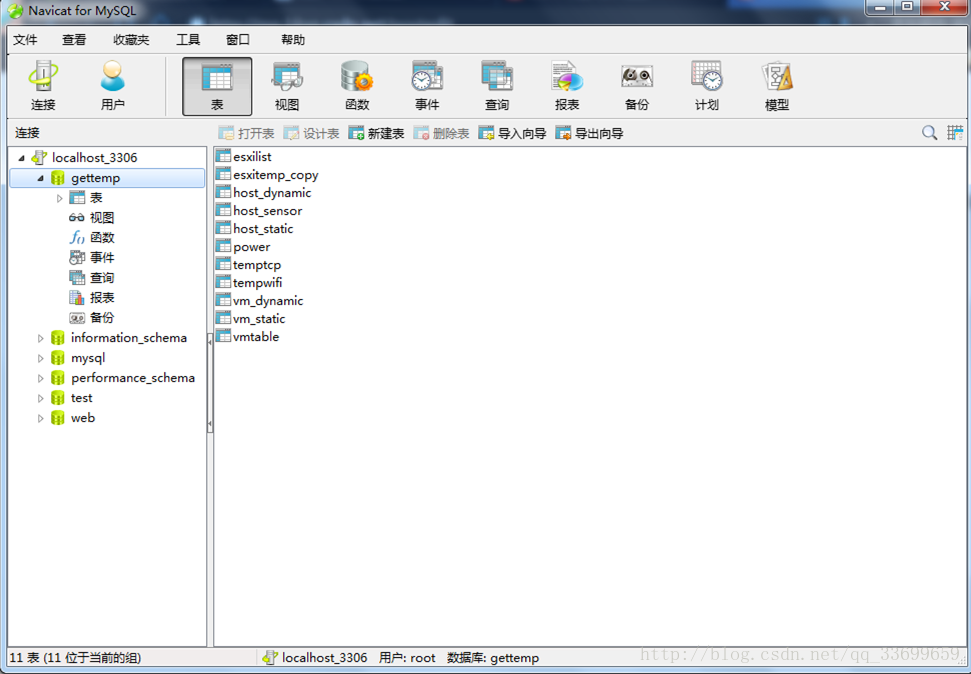Select the host_sensor table in the list
971x674 pixels.
click(268, 210)
